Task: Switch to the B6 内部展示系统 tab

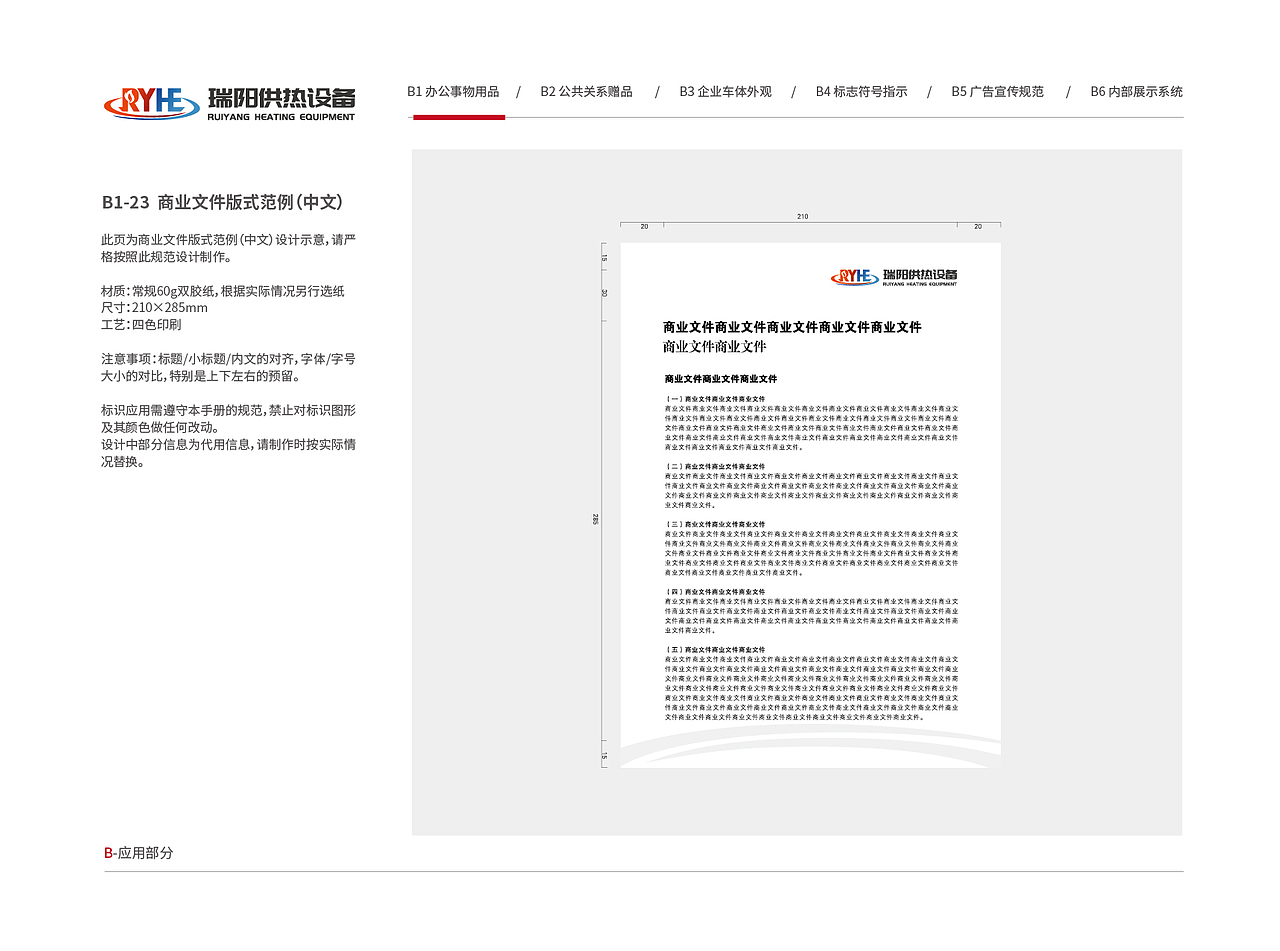Action: click(1137, 91)
